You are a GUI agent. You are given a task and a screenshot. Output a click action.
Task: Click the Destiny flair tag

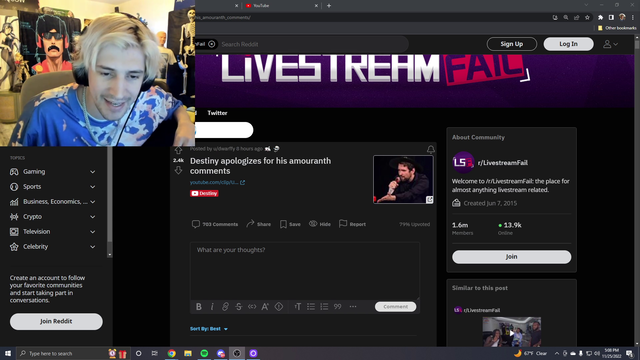204,193
